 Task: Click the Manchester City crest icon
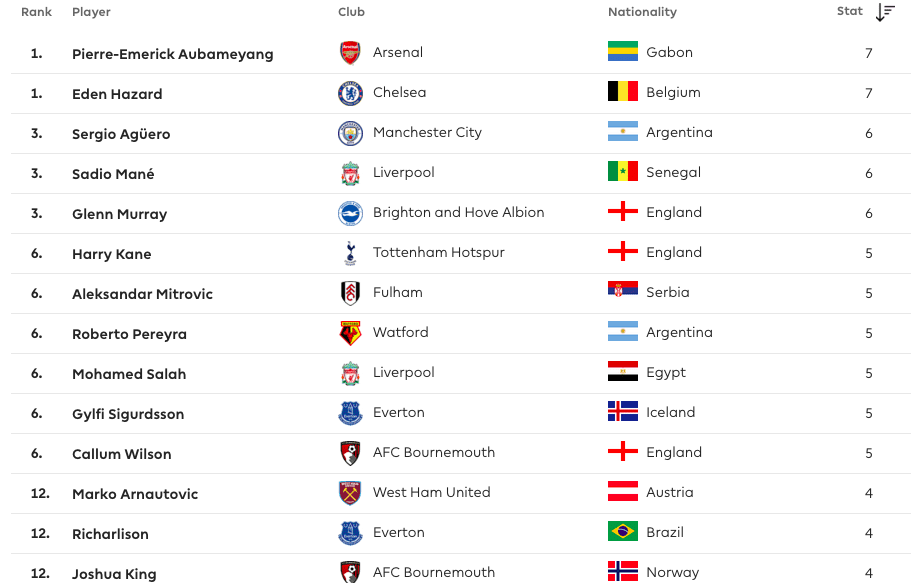[350, 133]
